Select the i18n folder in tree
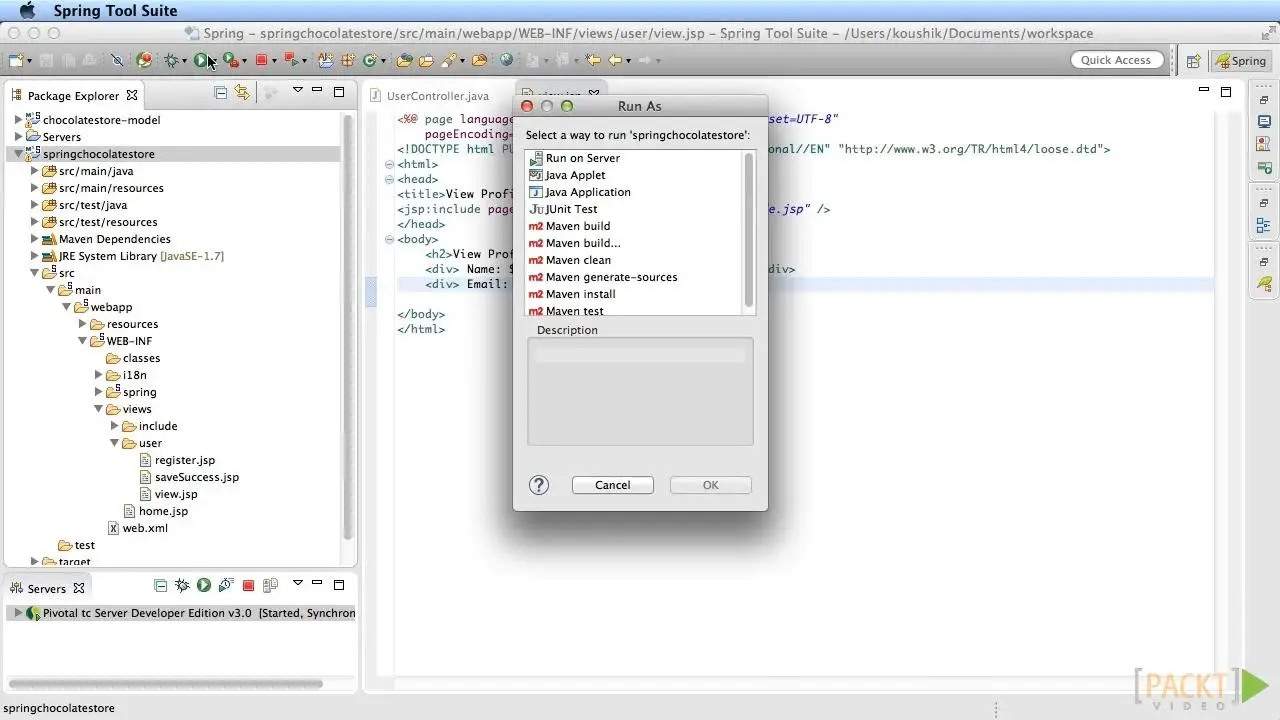 click(x=134, y=375)
